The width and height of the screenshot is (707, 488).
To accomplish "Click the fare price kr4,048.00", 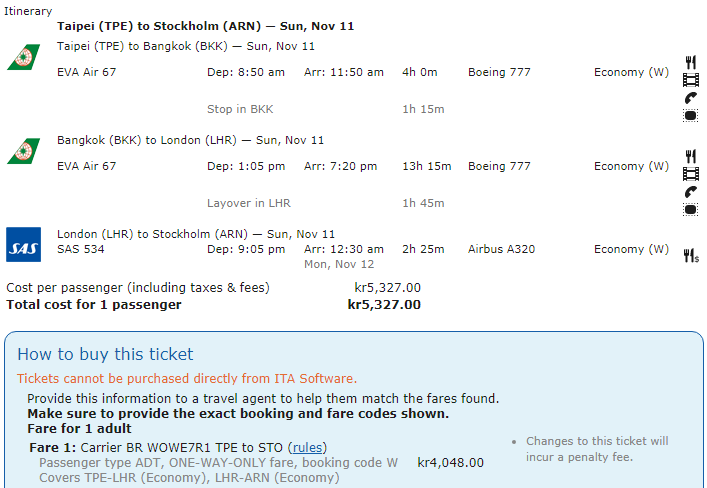I will (x=450, y=462).
